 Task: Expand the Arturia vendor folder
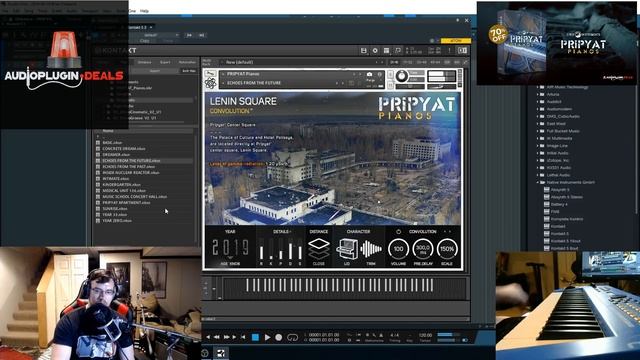tap(538, 94)
